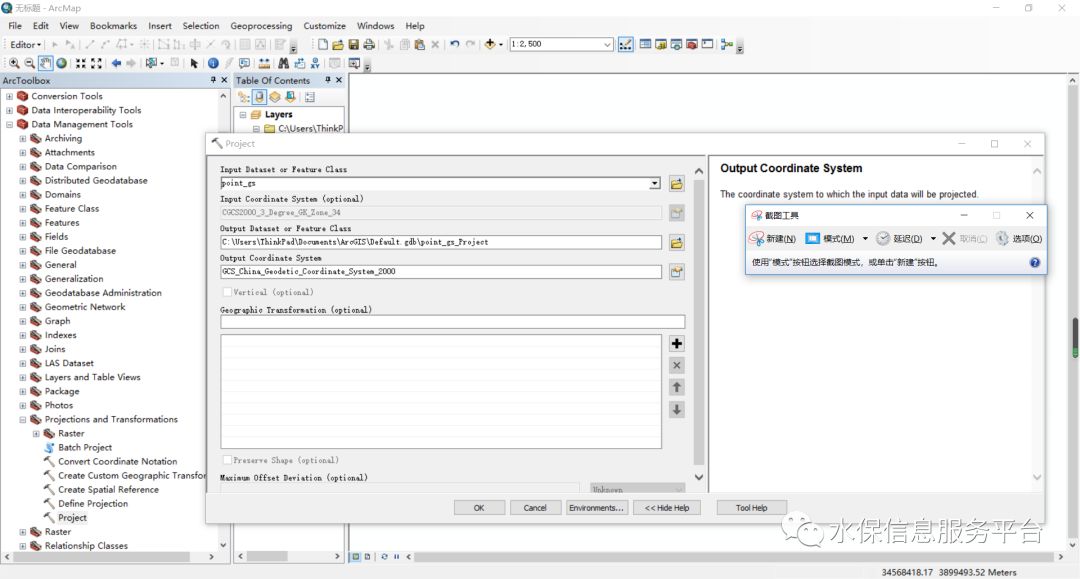1080x579 pixels.
Task: Open Tool Help
Action: tap(751, 508)
